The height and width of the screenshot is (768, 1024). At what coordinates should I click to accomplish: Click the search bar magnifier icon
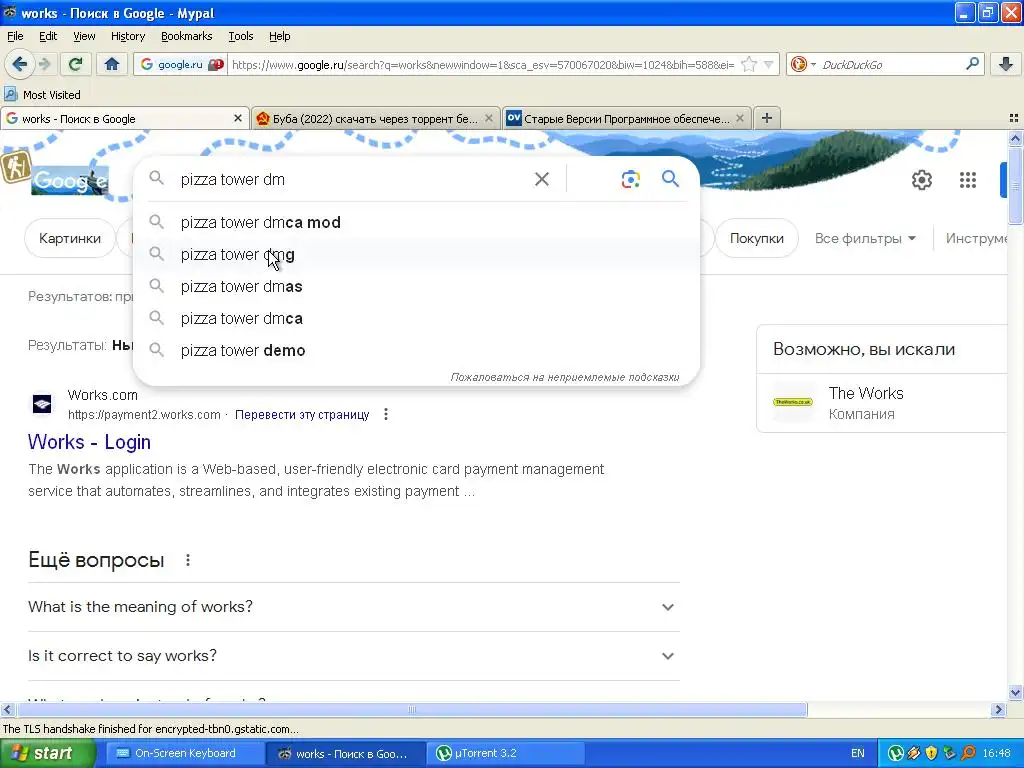(972, 64)
